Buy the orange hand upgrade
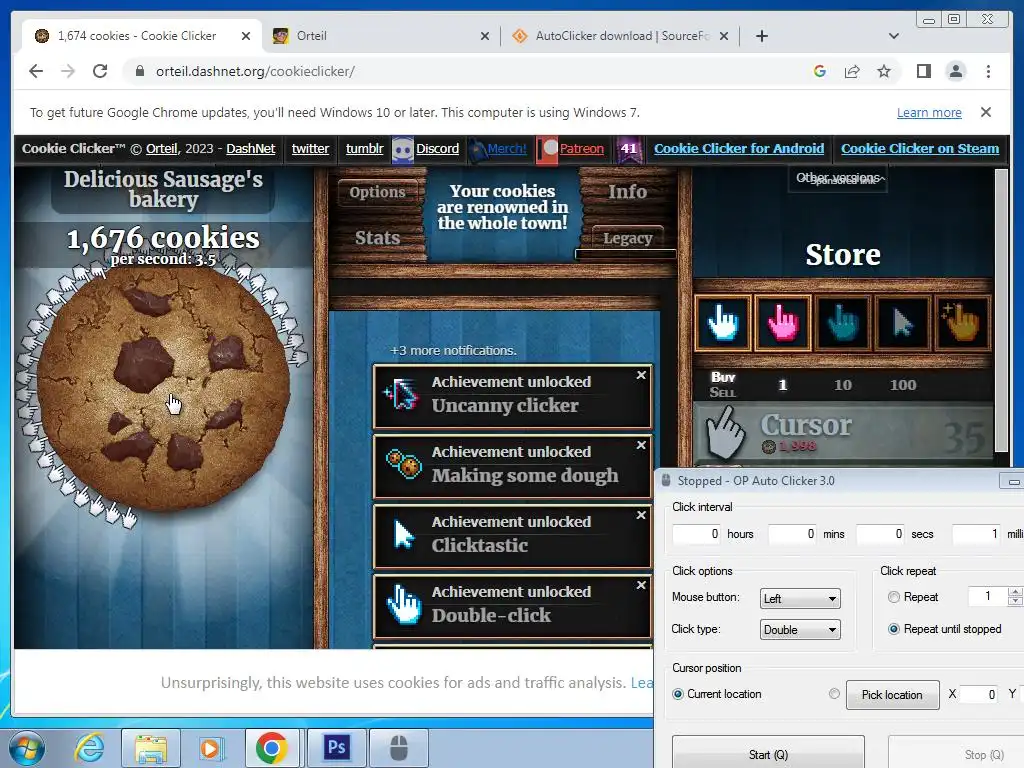 (x=963, y=323)
